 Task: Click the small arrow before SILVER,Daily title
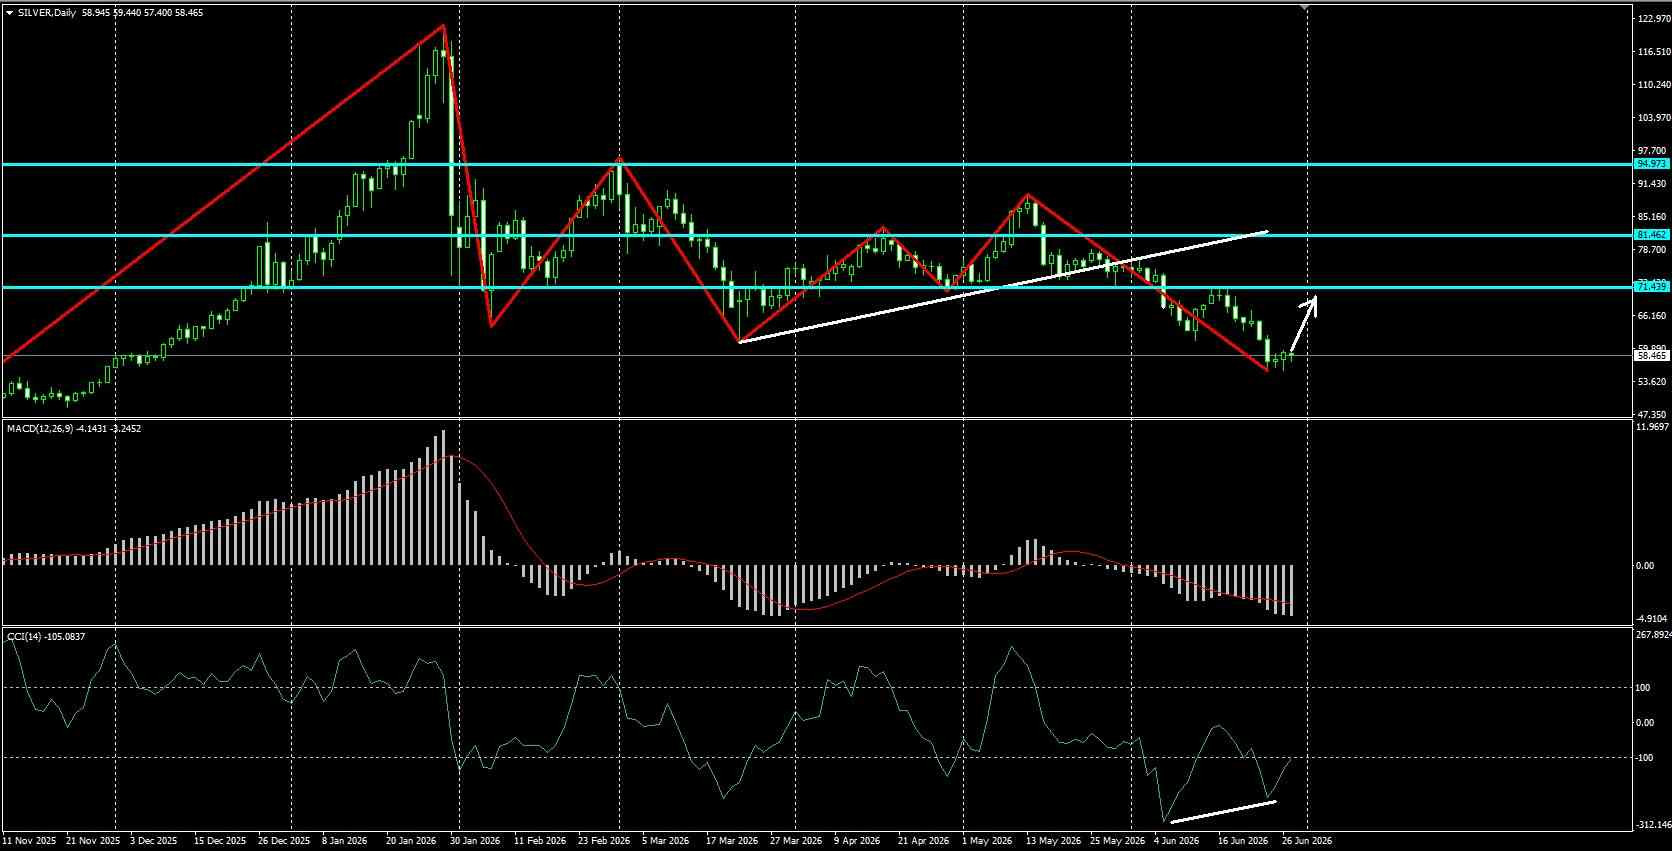[9, 12]
